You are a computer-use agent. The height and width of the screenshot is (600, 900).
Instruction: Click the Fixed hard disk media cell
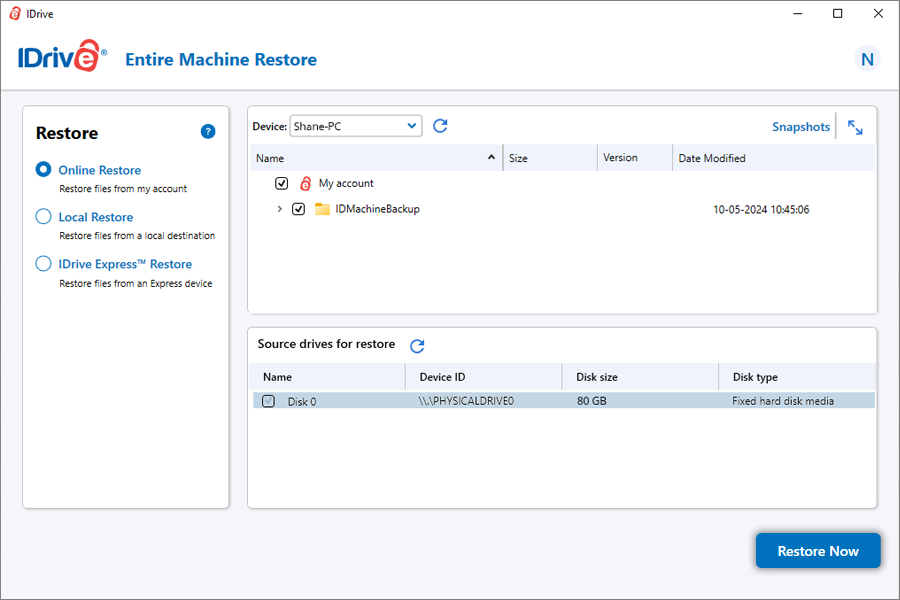coord(783,401)
